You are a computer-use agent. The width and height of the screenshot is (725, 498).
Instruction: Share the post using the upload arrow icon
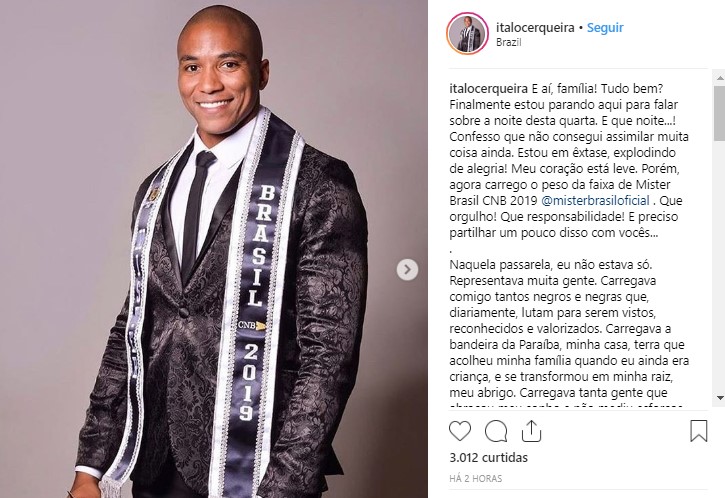pyautogui.click(x=531, y=431)
